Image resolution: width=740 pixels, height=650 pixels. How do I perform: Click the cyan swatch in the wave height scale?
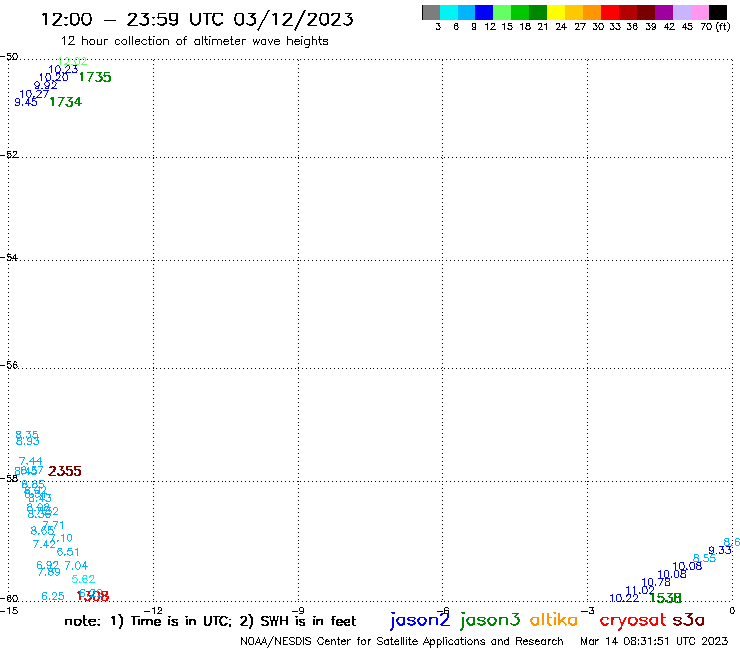click(449, 12)
